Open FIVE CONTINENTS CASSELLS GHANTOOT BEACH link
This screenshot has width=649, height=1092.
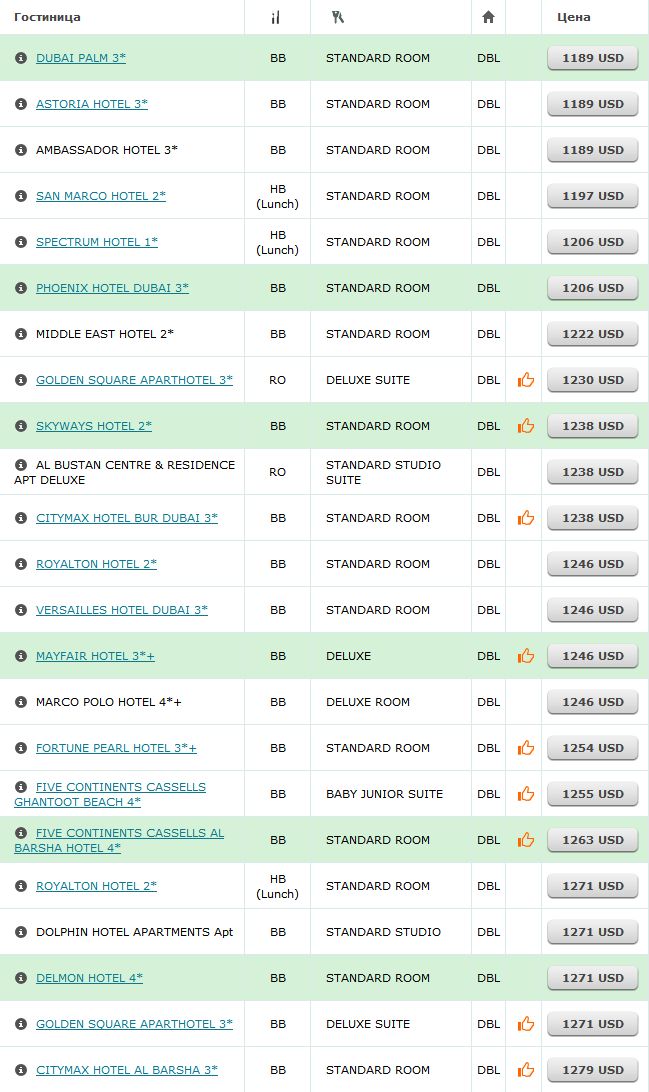(x=110, y=794)
